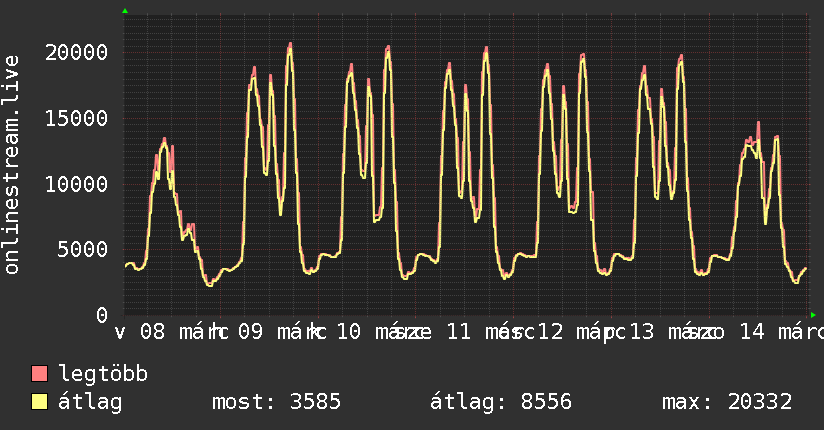Click the arrow at the x-axis right end

click(813, 315)
